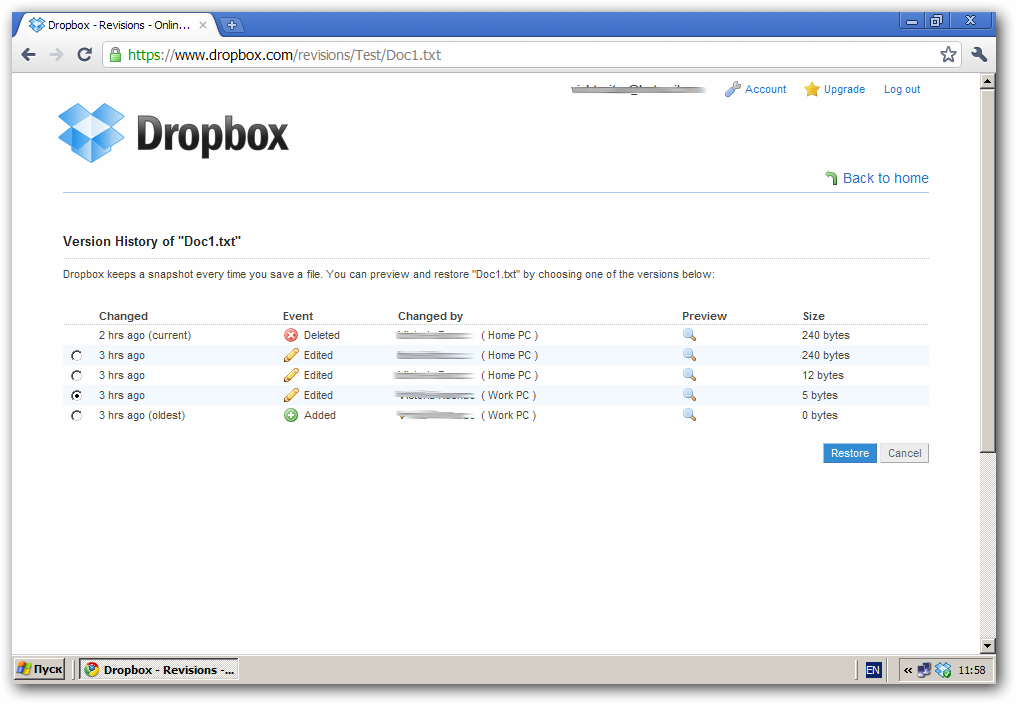The width and height of the screenshot is (1016, 704).
Task: Switch to the Dropbox - Revisions browser tab
Action: coord(117,25)
